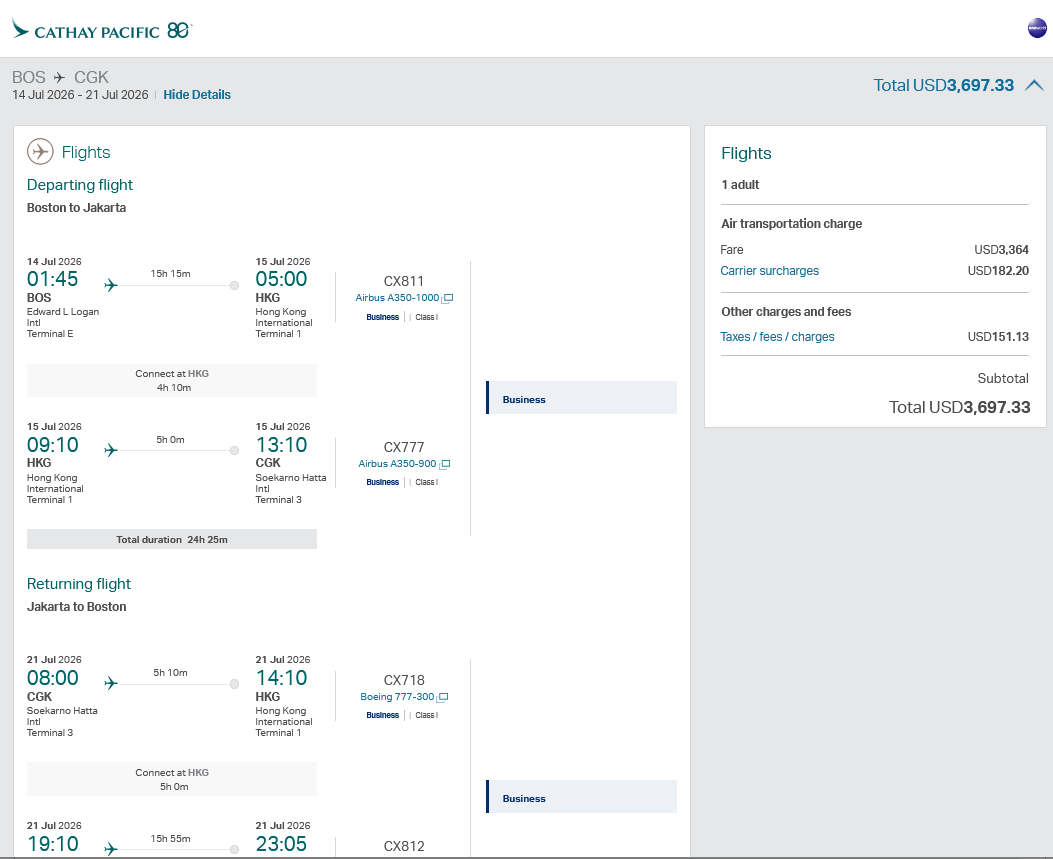Screen dimensions: 1053x859
Task: Click popup icon next to Boeing 777-300
Action: click(443, 697)
